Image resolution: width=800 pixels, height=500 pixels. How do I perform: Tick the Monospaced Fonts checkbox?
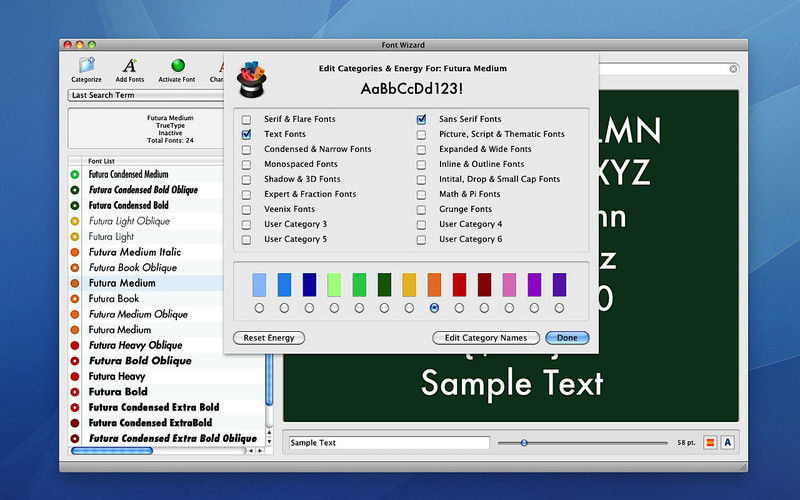click(x=246, y=164)
